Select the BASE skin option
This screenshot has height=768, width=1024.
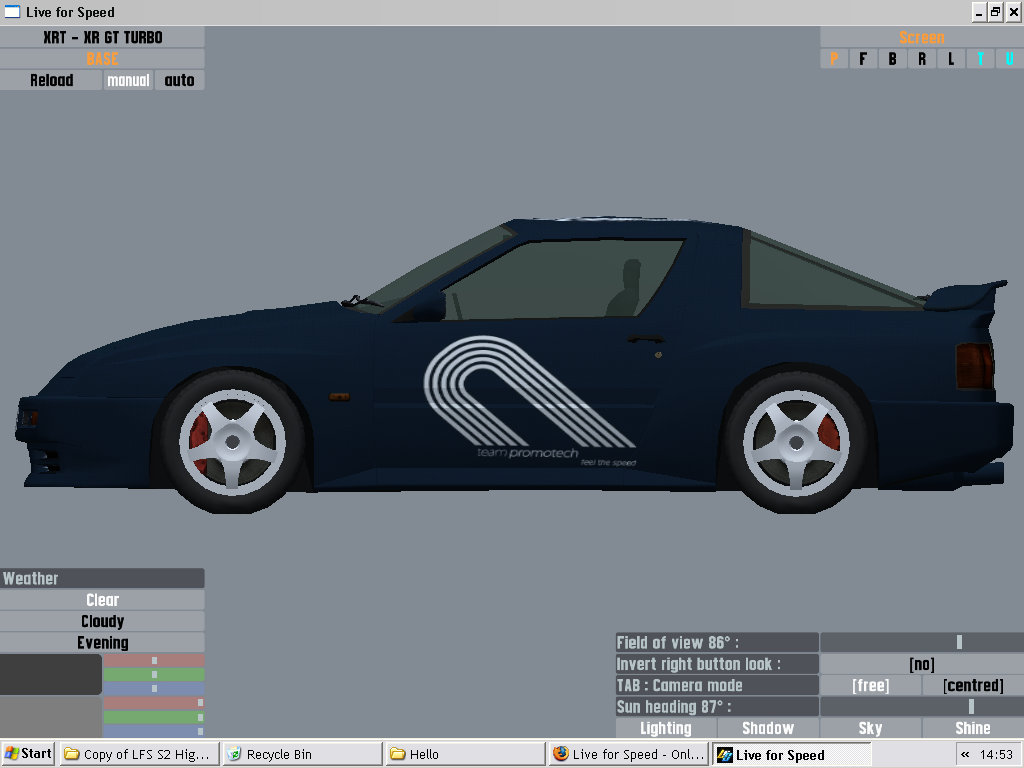[x=103, y=59]
